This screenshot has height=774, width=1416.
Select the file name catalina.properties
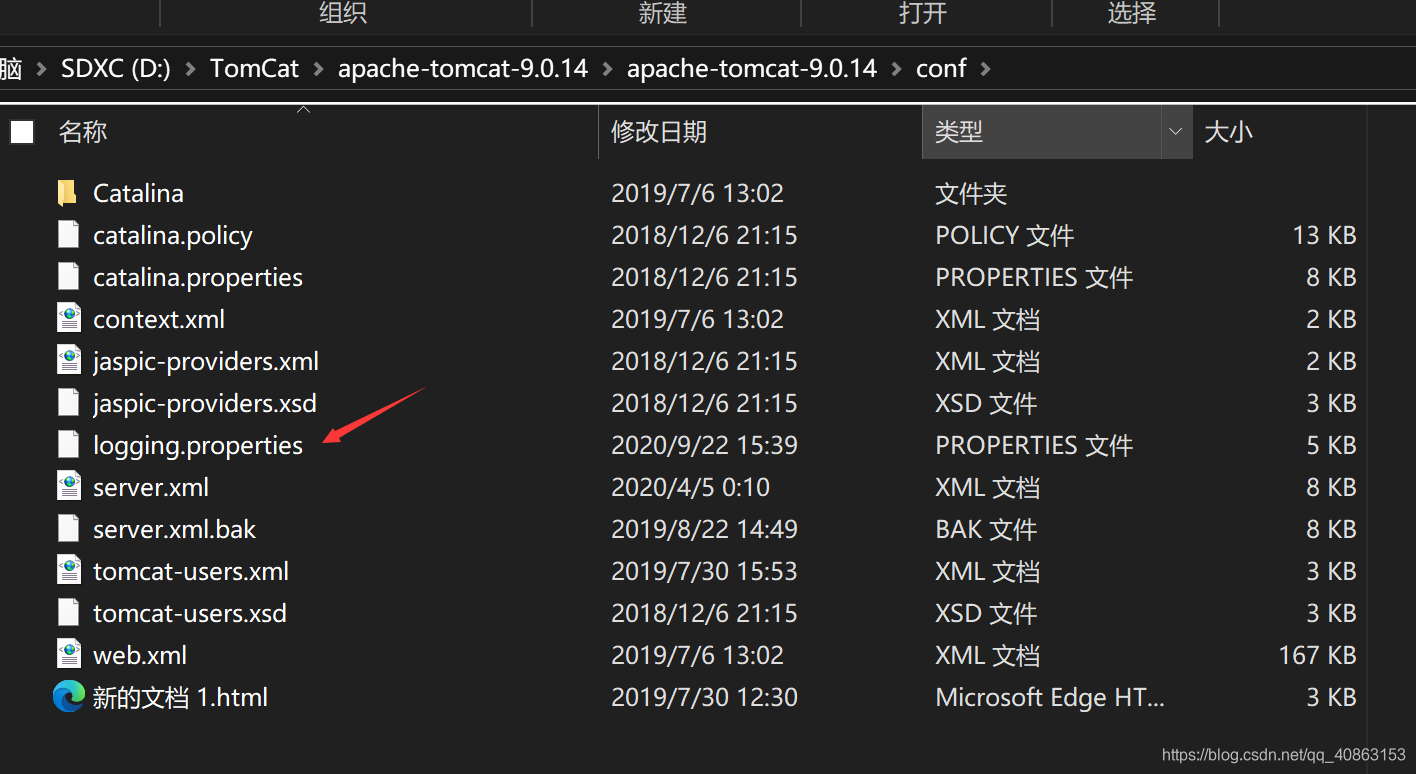tap(198, 277)
